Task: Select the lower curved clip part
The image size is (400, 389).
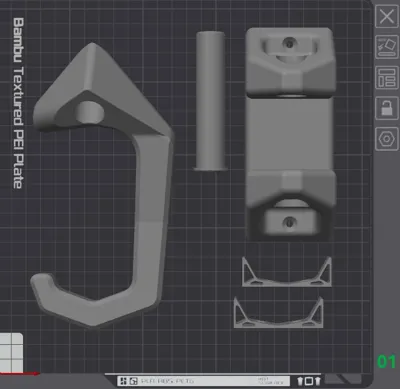Action: [x=279, y=313]
